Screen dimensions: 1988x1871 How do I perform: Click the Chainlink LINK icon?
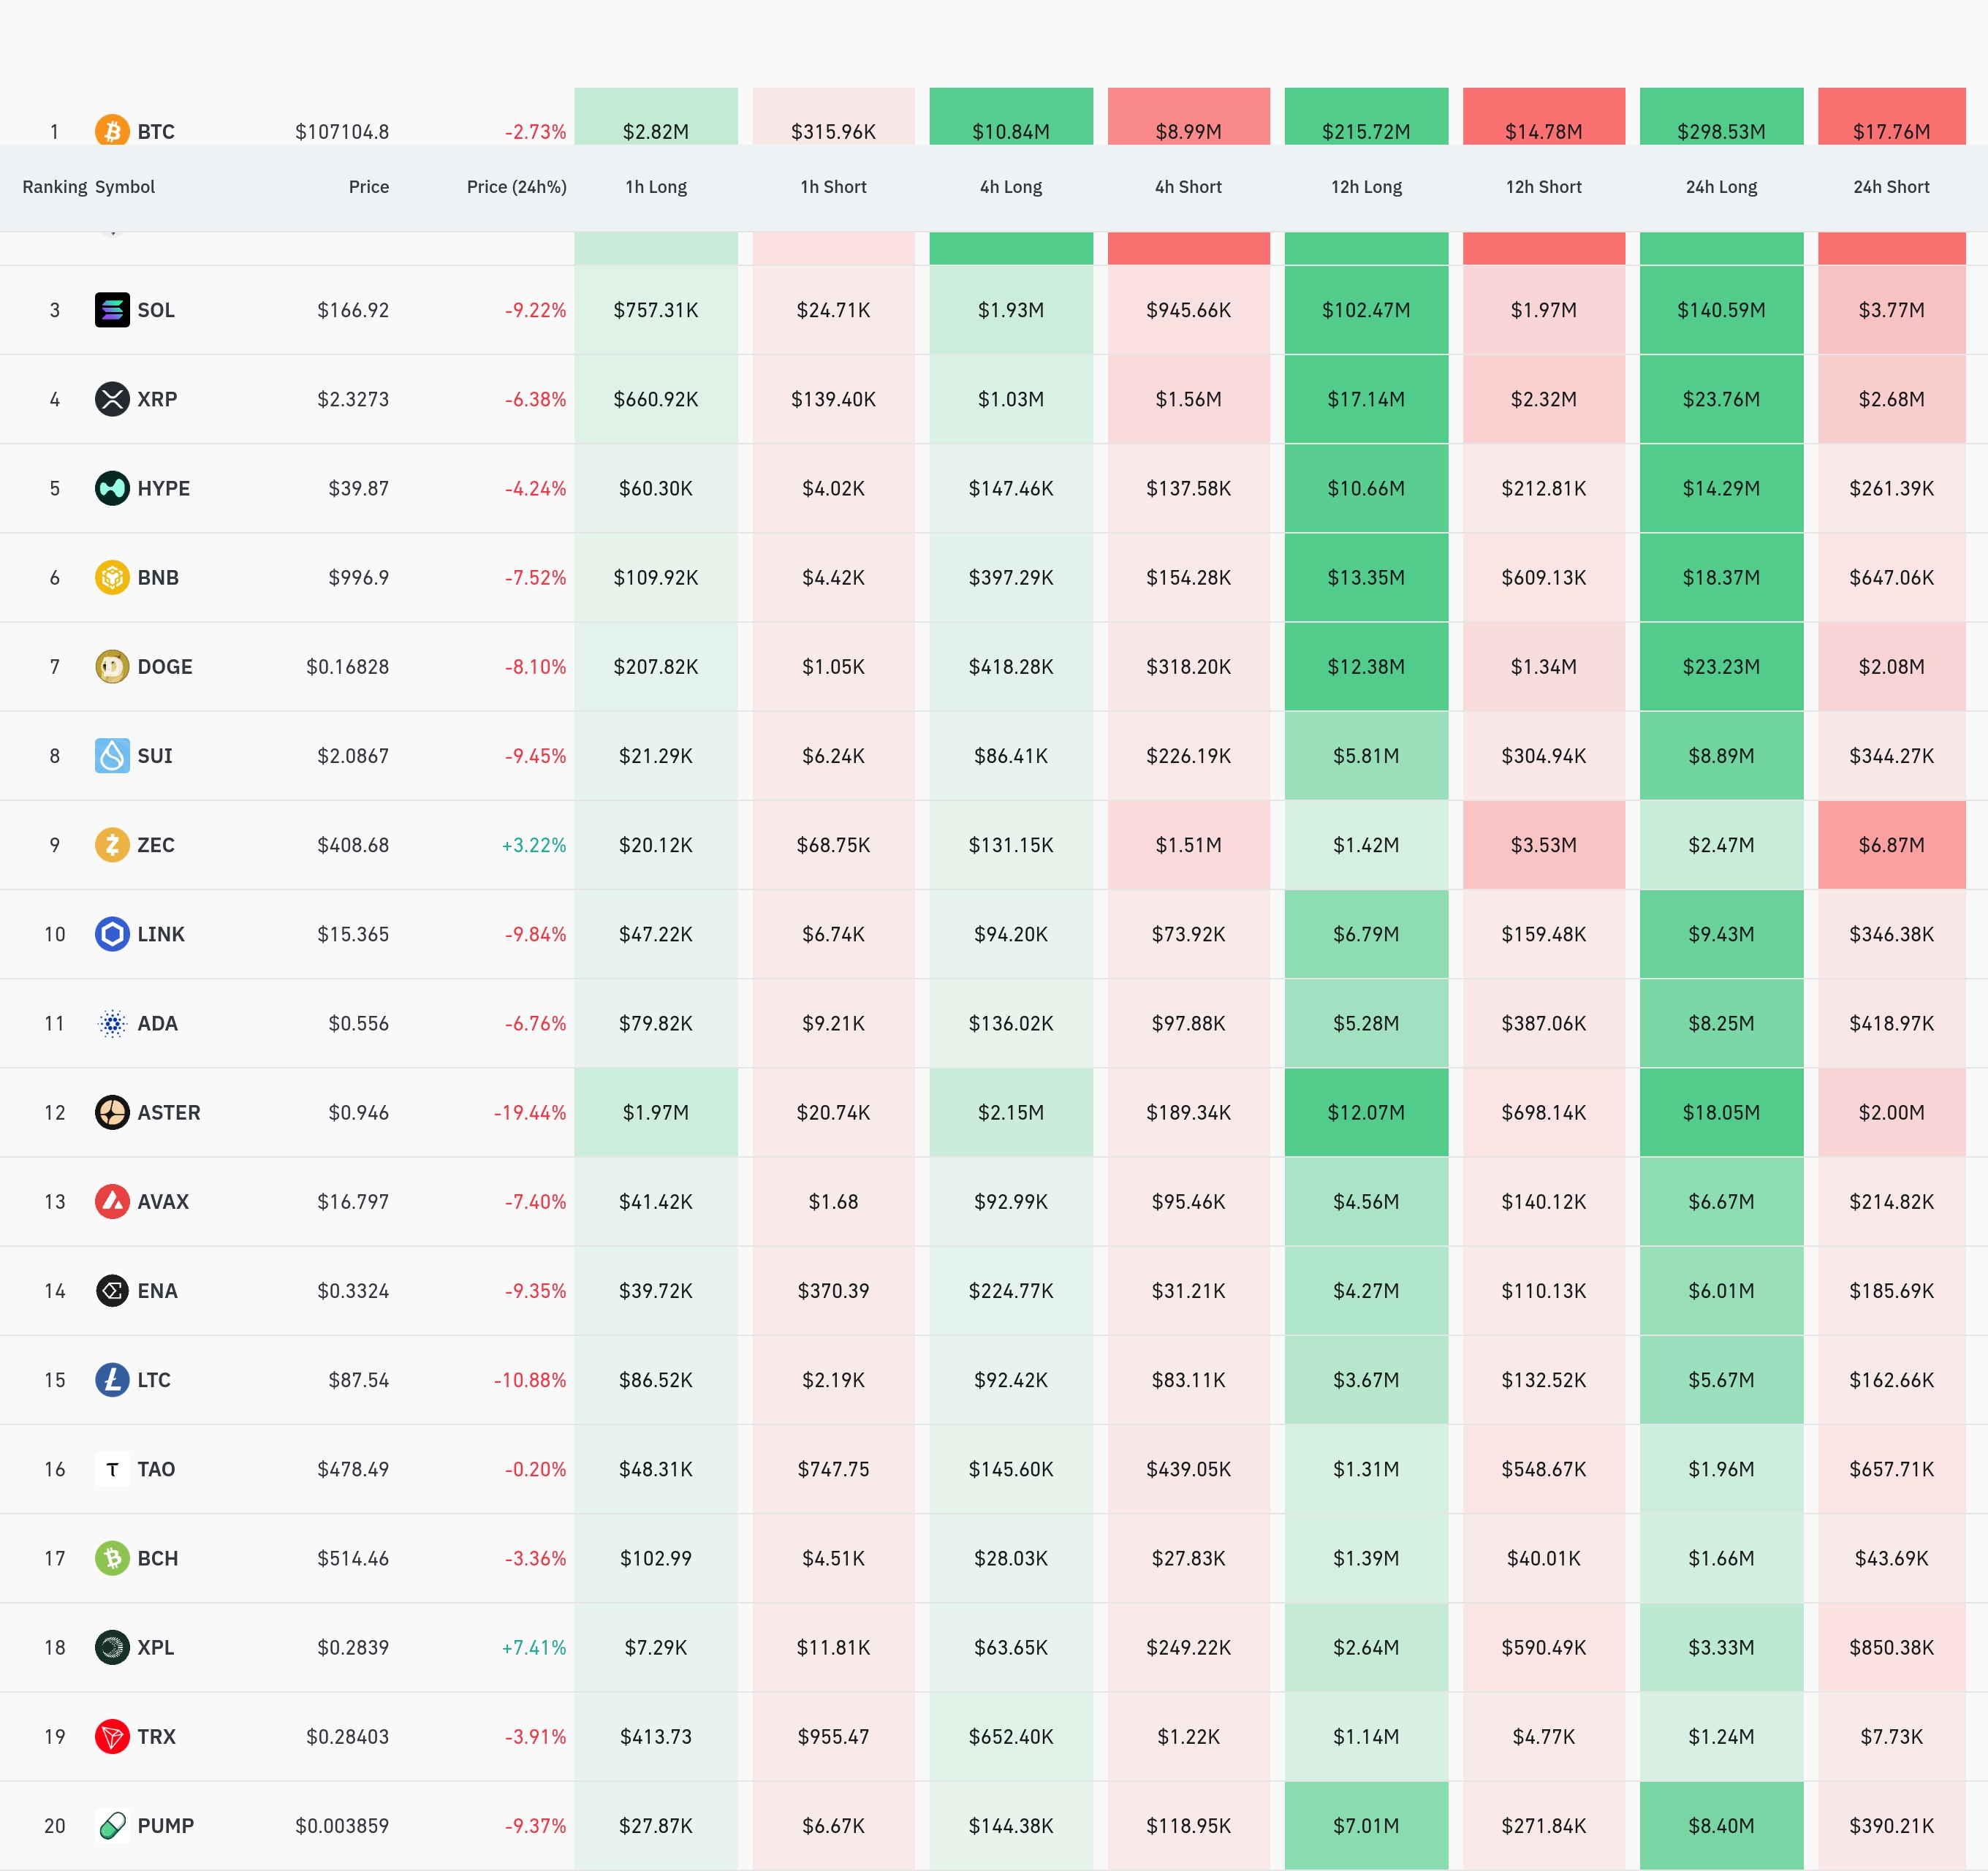click(112, 934)
